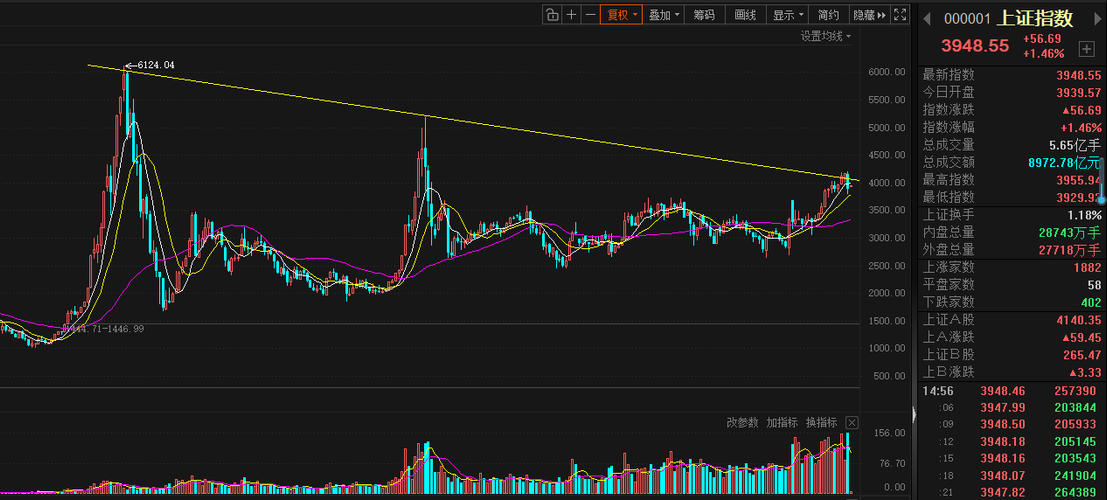Go to previous stock arrow
The height and width of the screenshot is (500, 1107).
(928, 18)
